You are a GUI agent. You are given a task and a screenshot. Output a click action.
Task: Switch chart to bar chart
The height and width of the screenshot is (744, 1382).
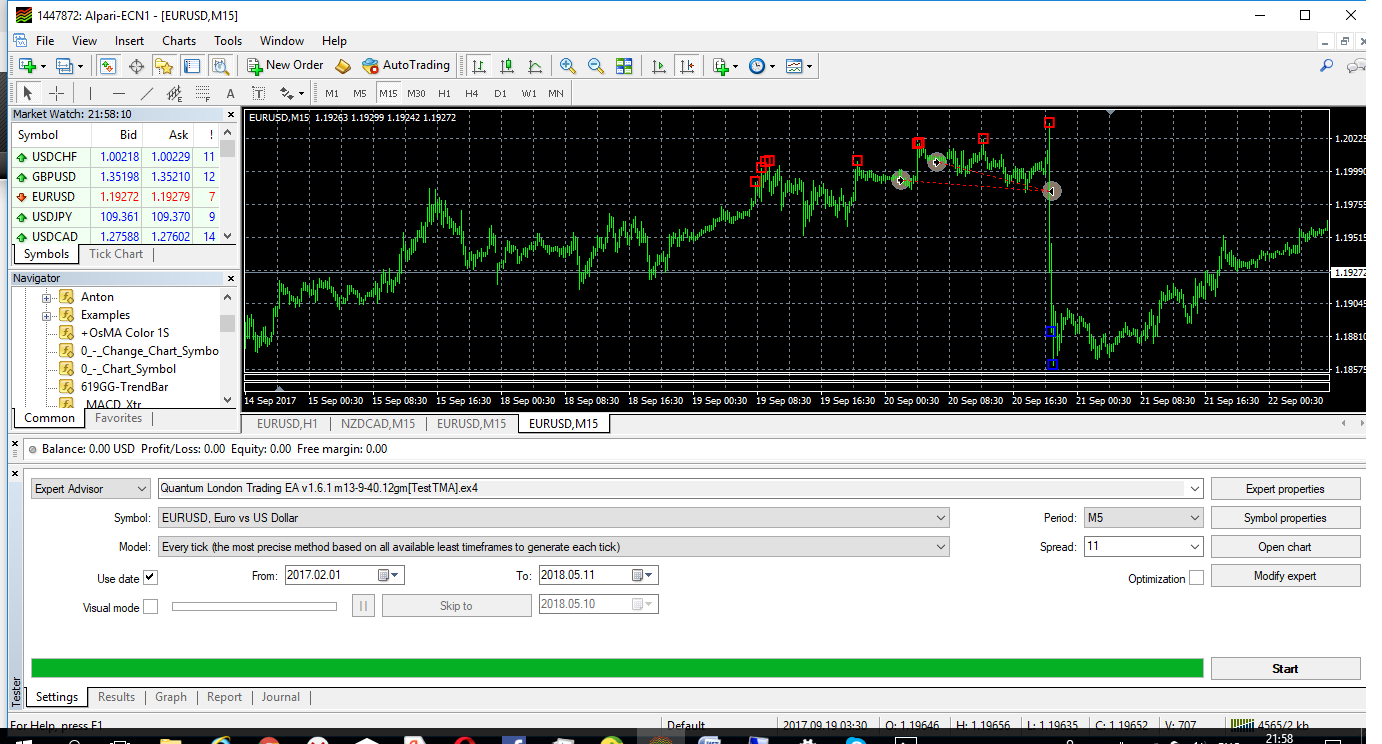(479, 66)
